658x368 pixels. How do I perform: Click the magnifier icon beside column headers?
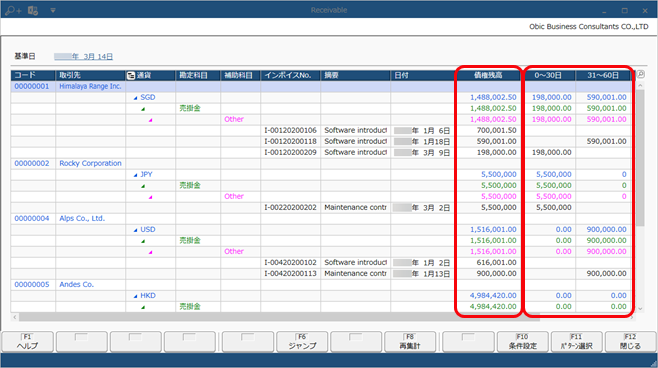click(640, 75)
